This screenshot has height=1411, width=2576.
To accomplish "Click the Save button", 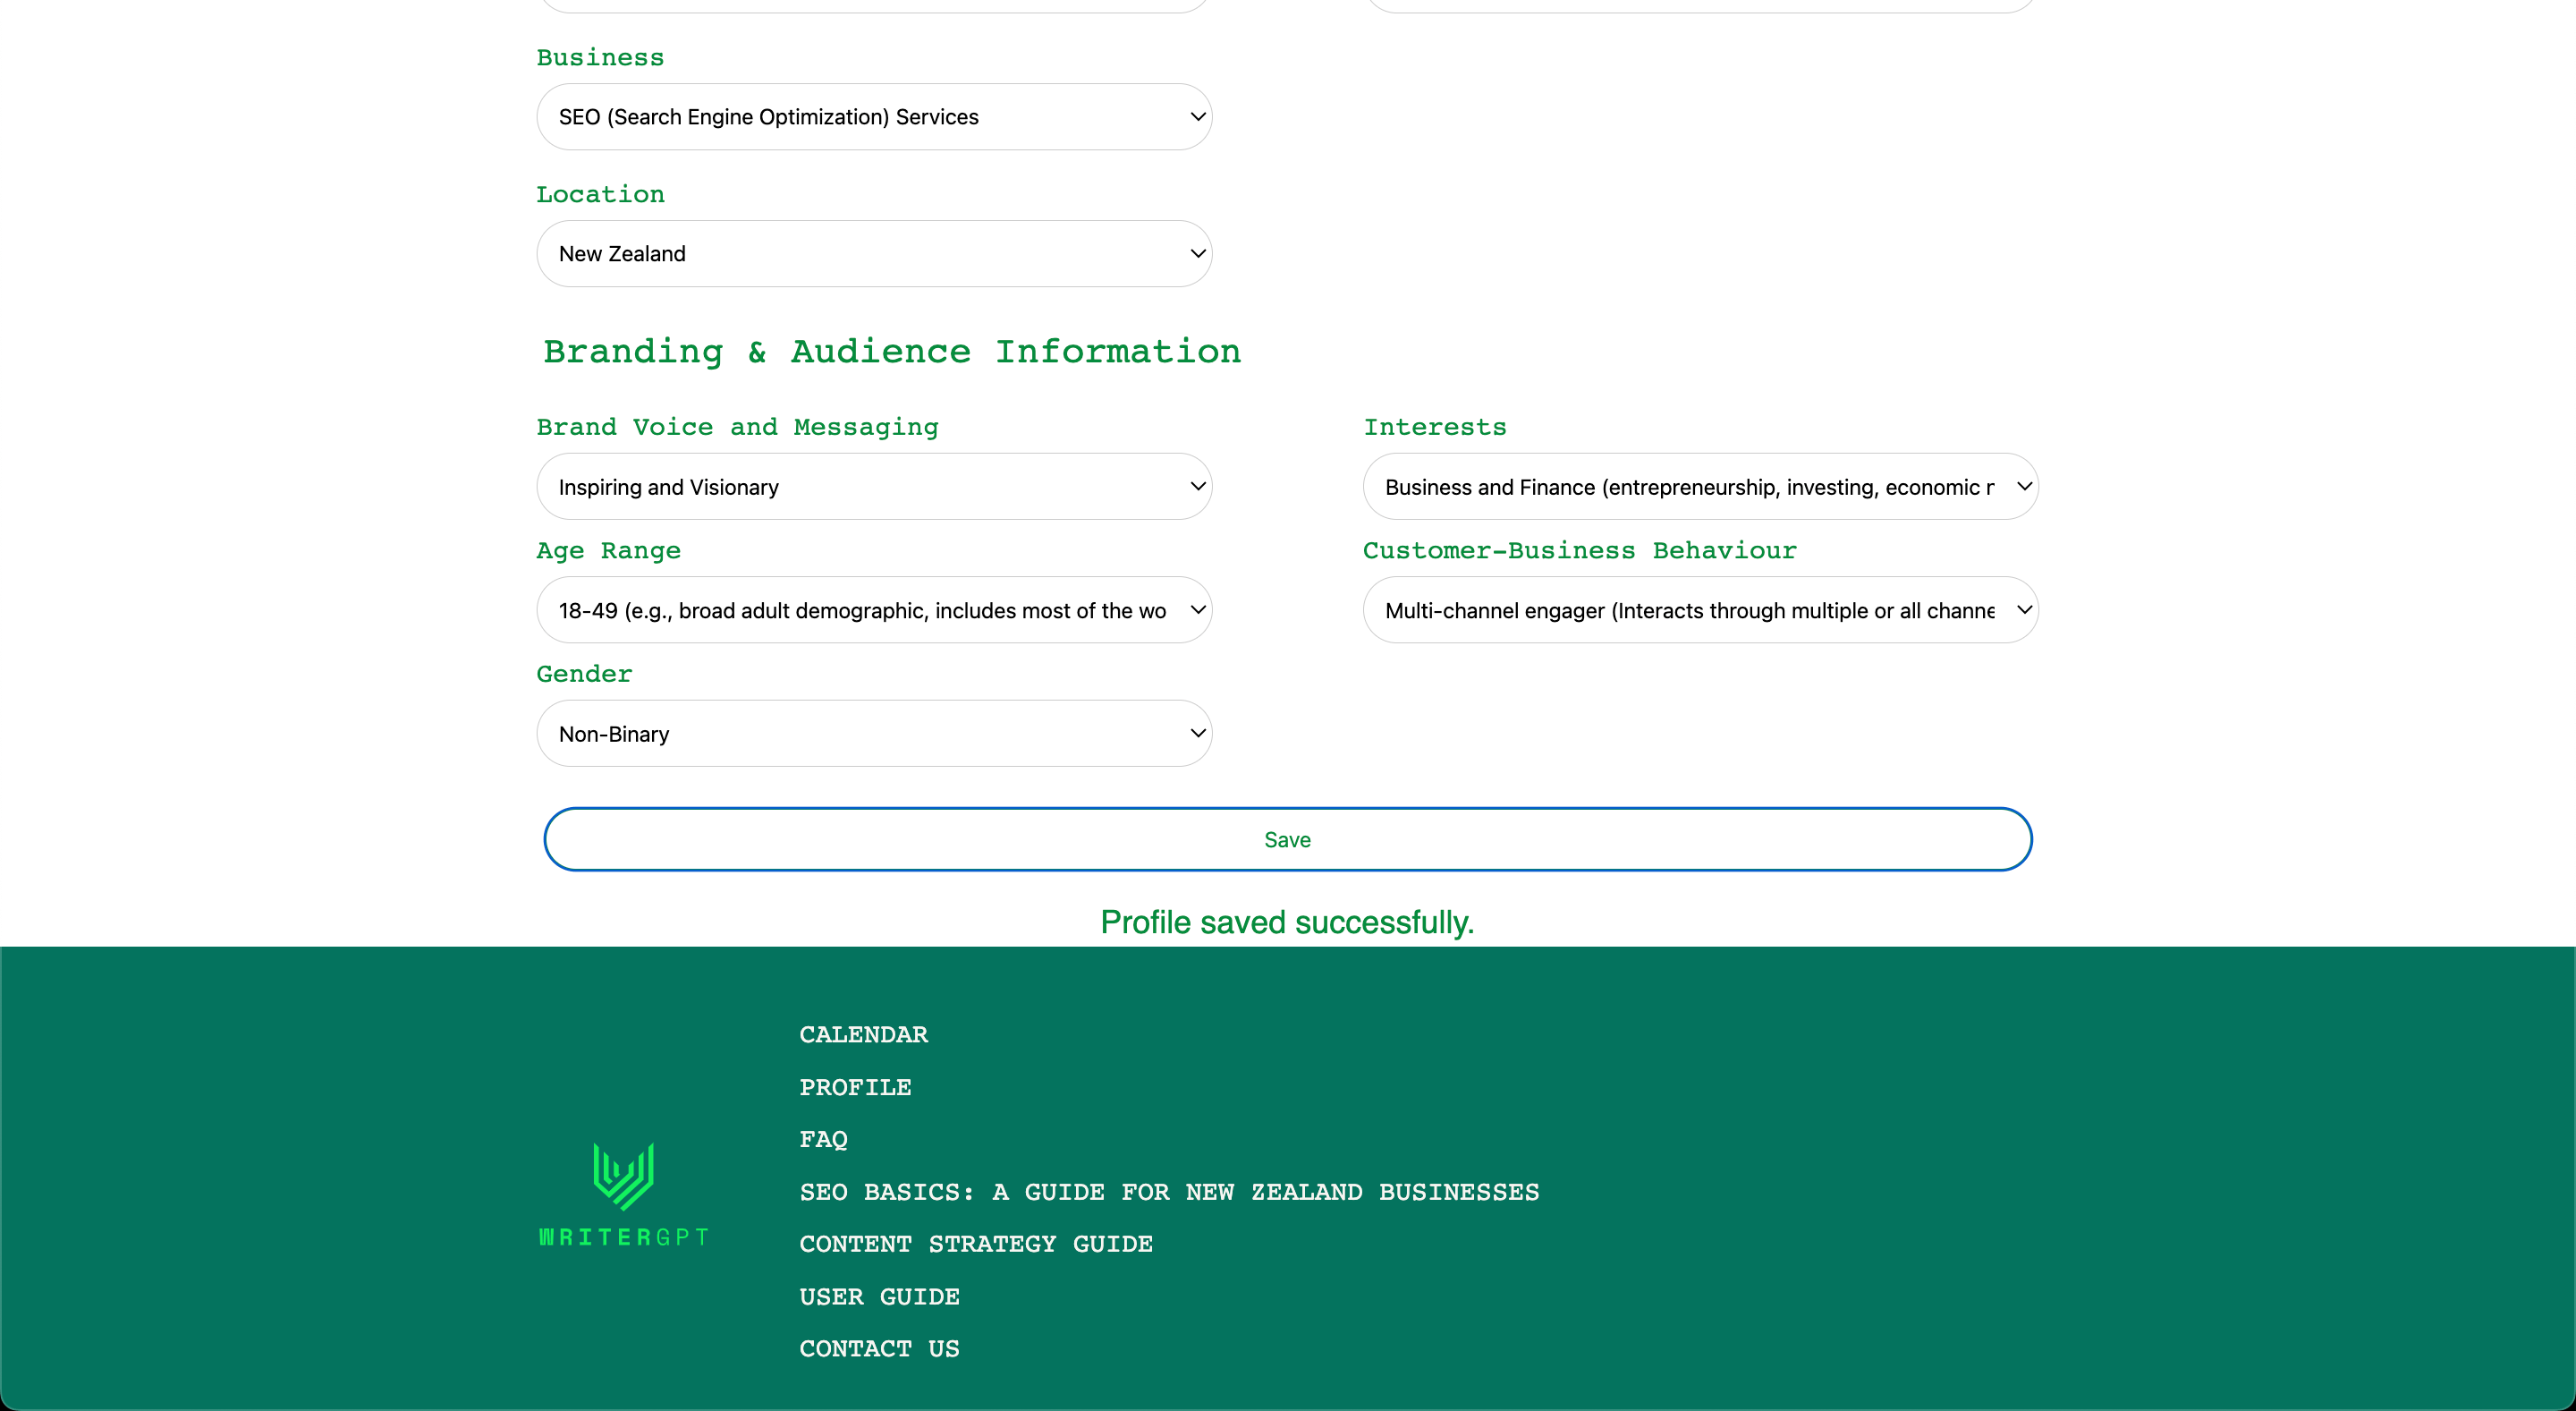I will tap(1287, 839).
